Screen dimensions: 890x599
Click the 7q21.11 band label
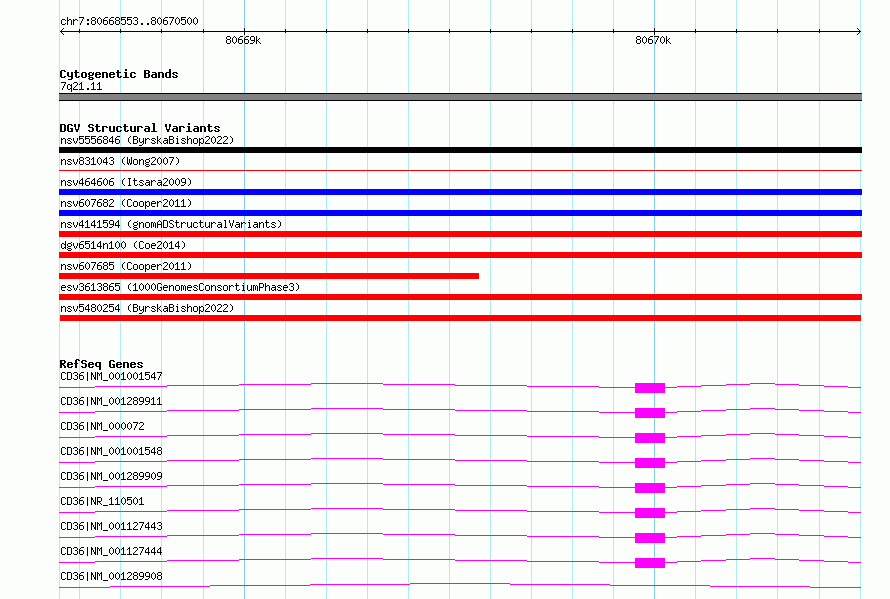[81, 86]
